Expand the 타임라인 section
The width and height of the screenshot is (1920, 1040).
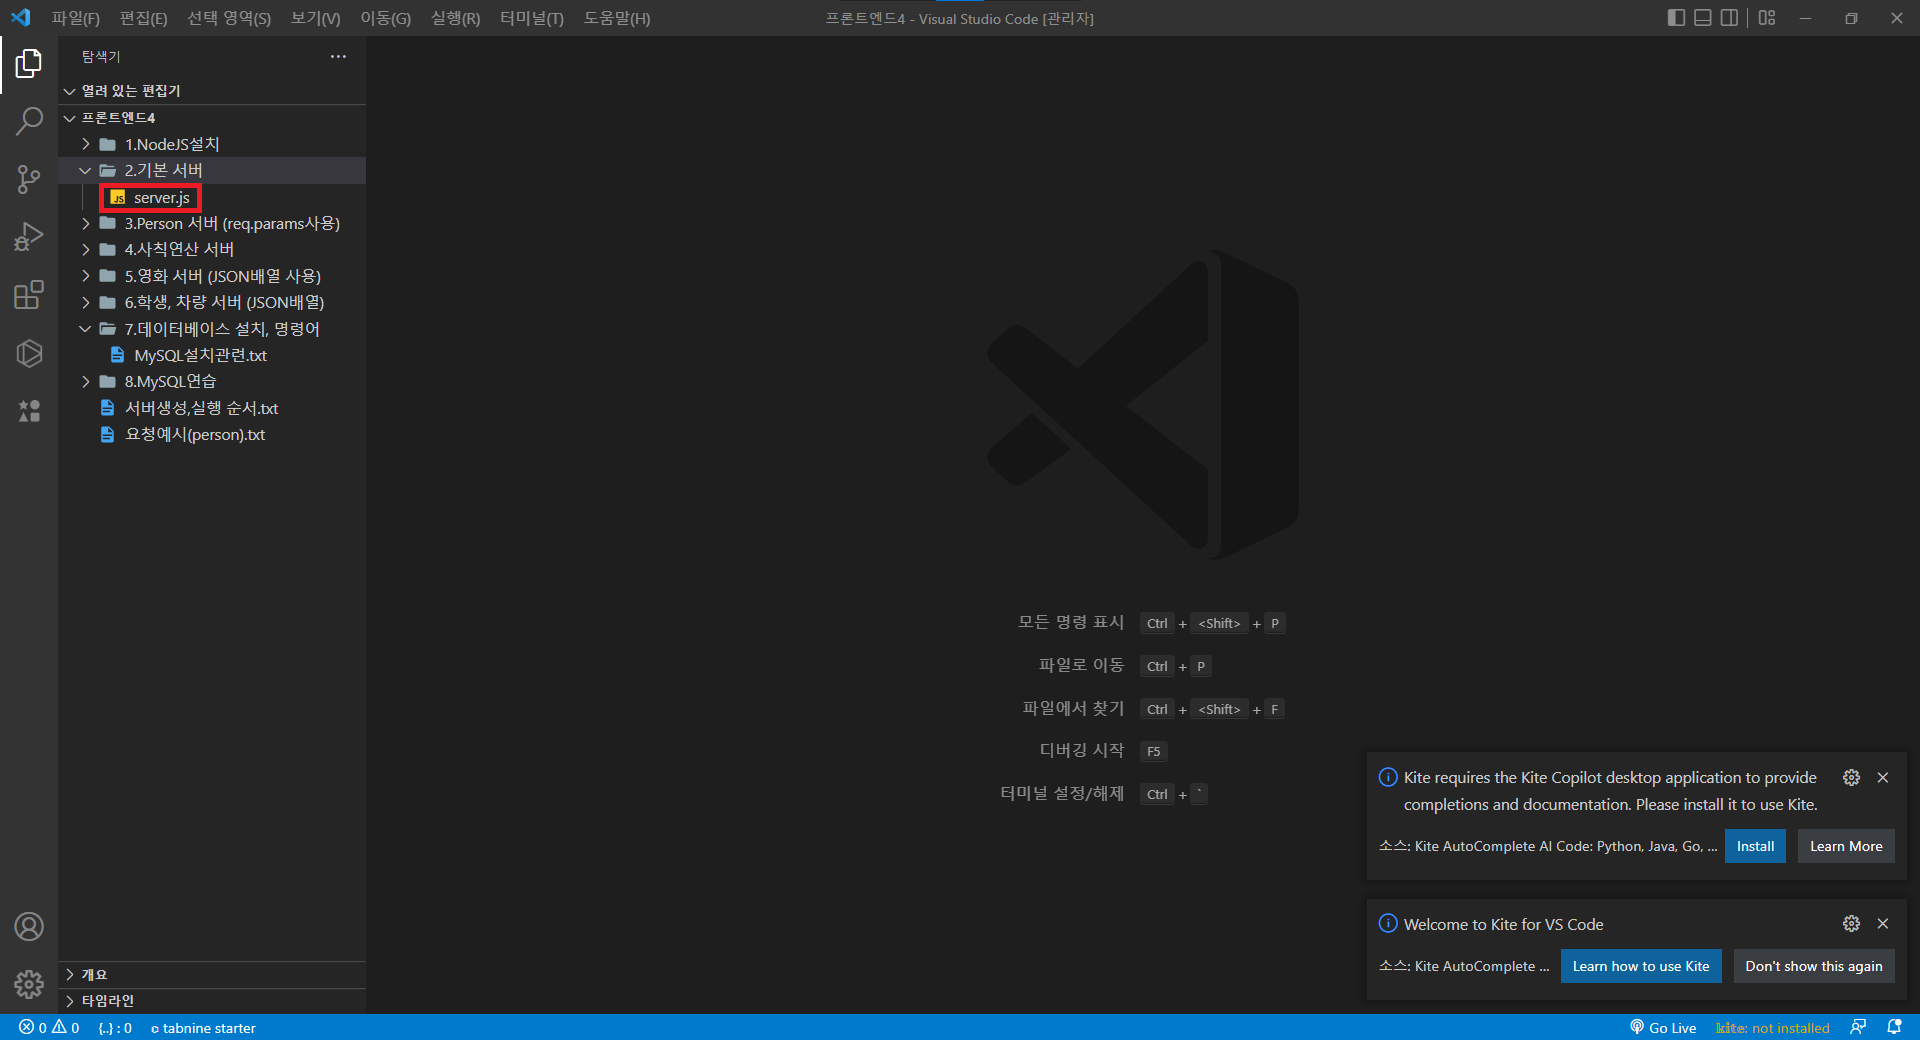pos(212,1000)
